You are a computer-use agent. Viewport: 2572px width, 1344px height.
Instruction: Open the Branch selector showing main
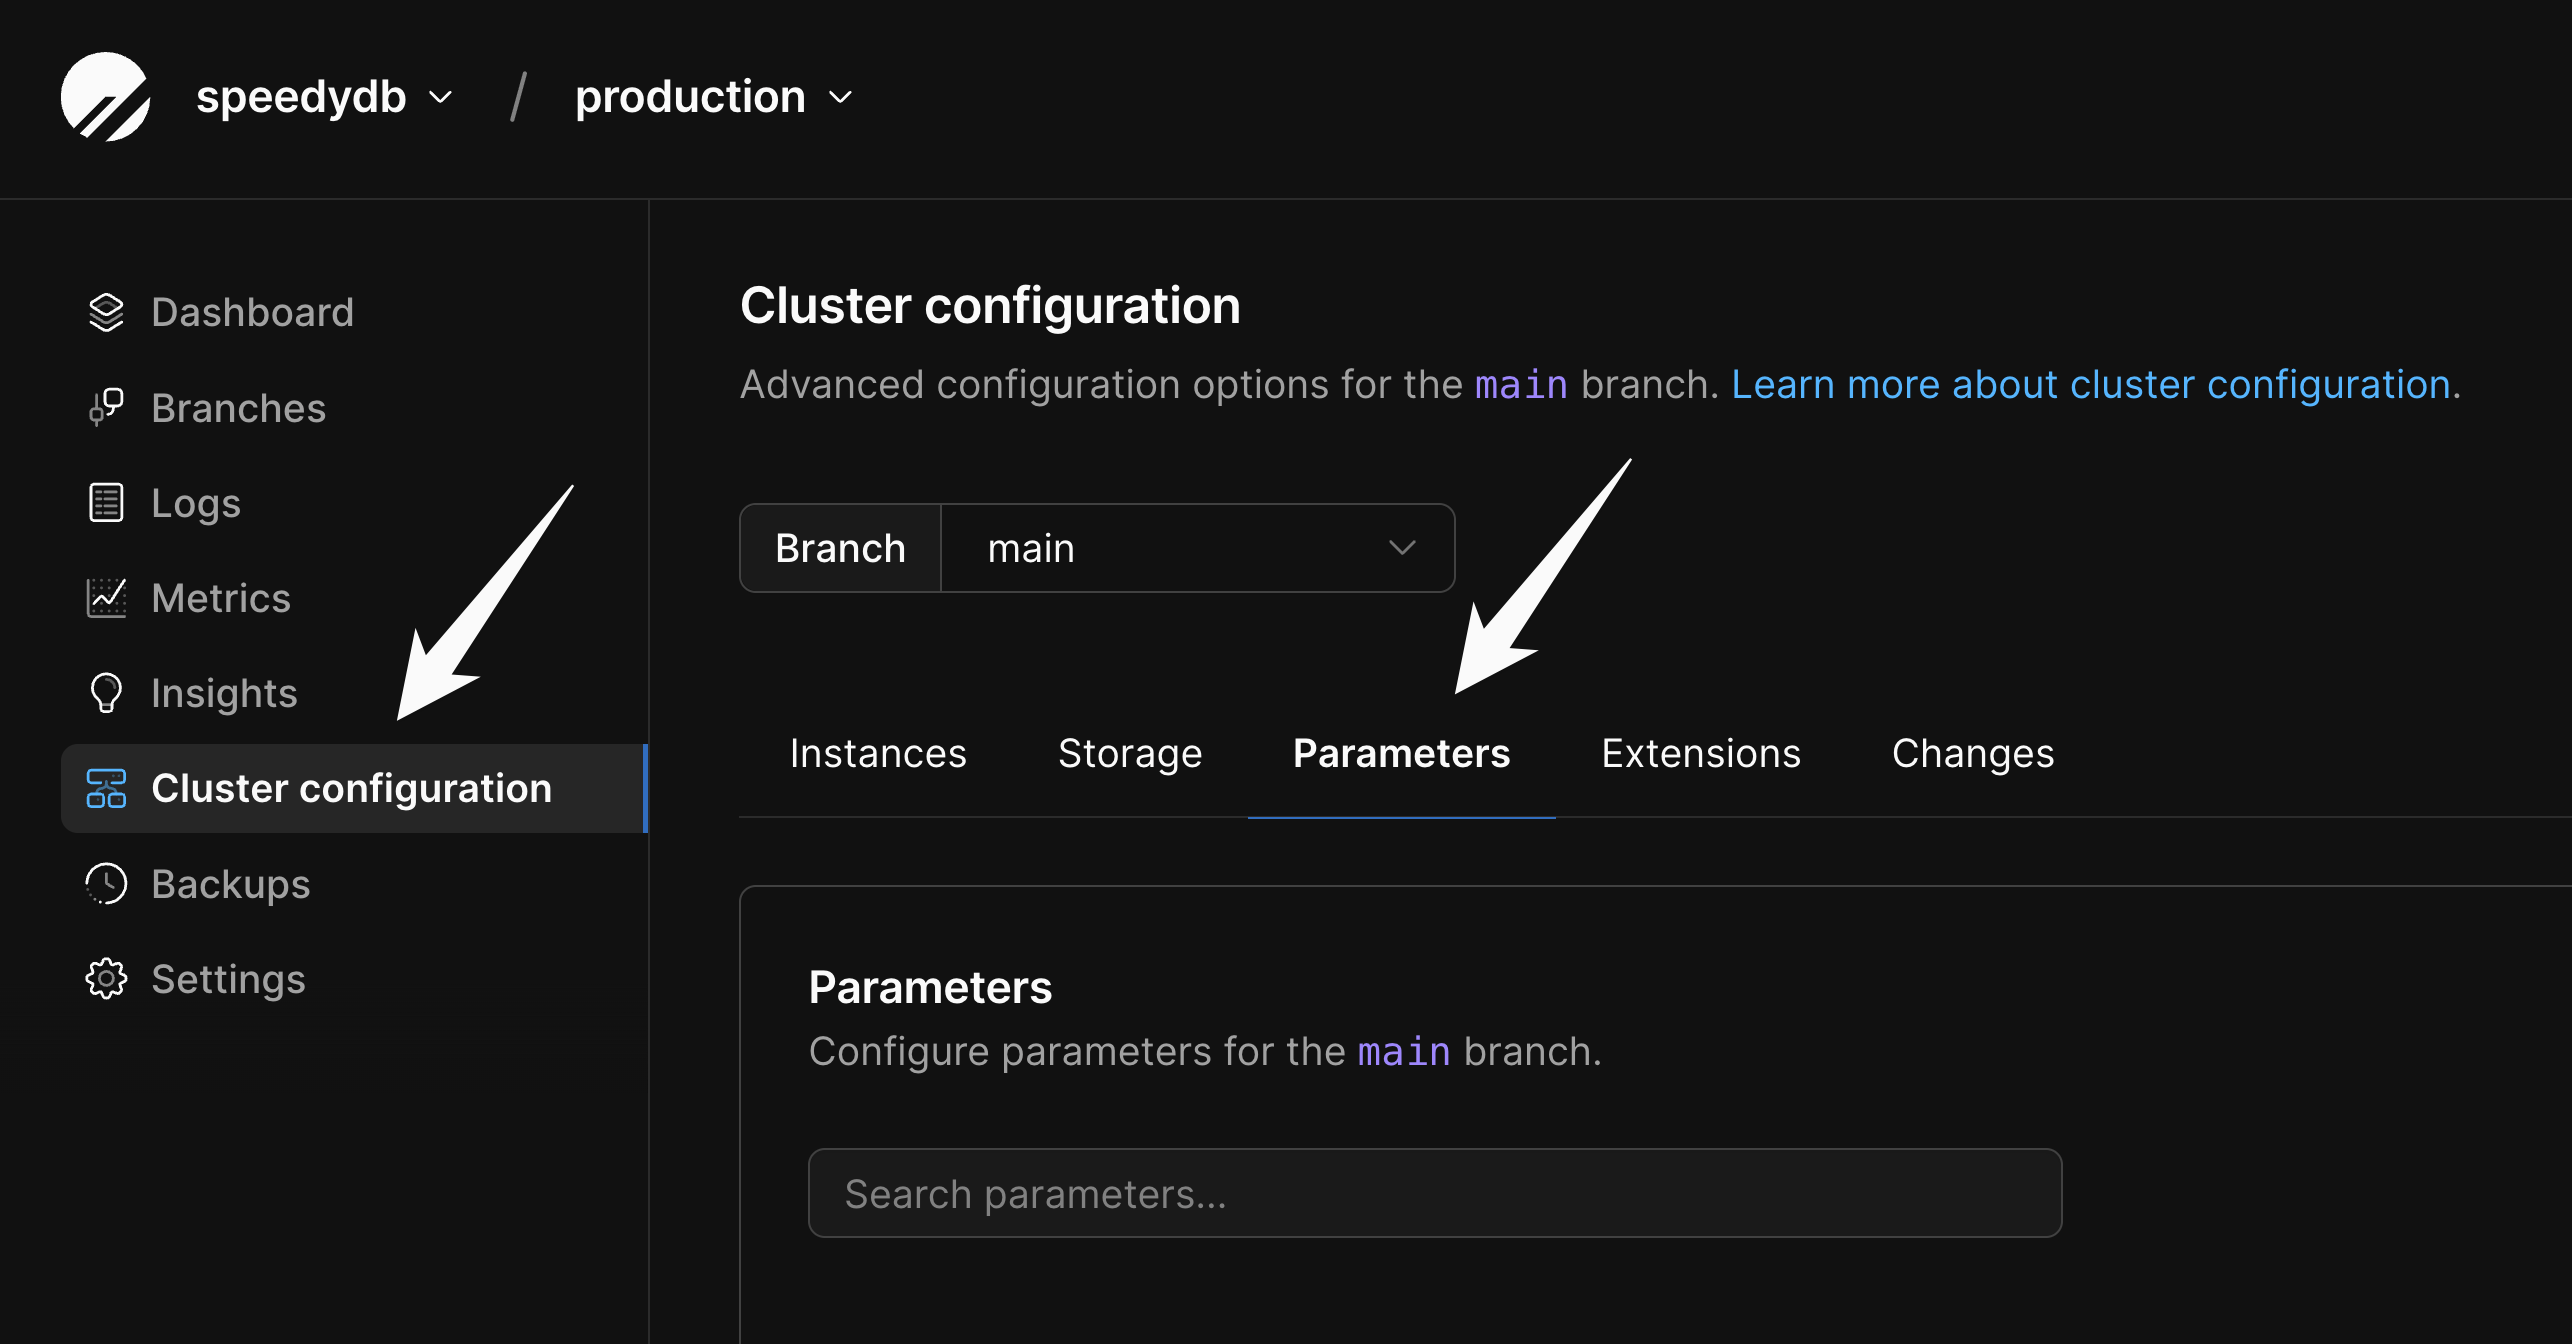click(x=1196, y=548)
